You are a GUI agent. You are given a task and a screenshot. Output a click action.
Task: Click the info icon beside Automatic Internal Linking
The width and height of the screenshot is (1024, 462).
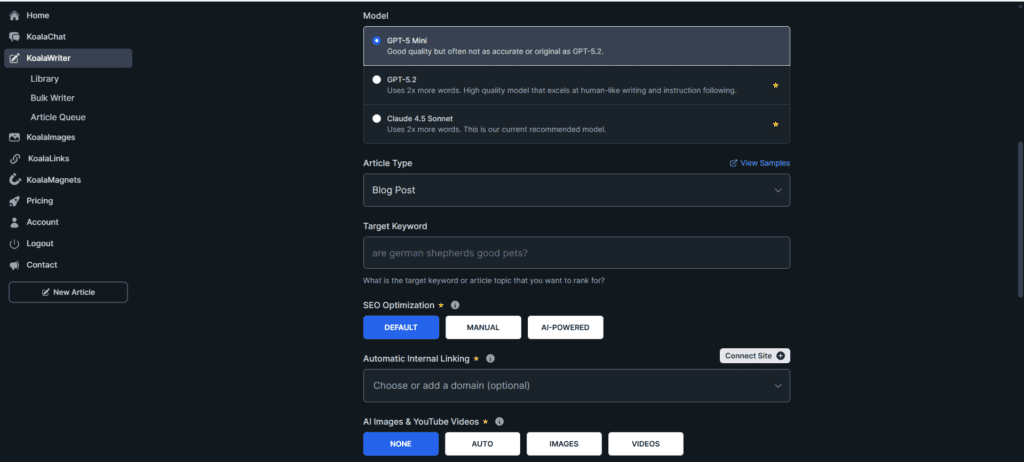click(x=490, y=359)
